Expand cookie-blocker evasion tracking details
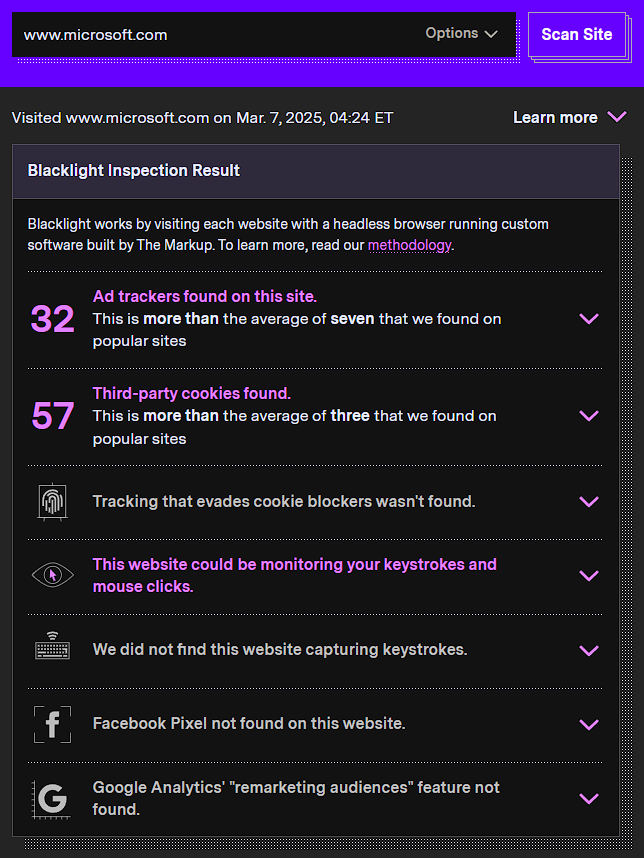Screen dimensions: 644x858 (589, 501)
